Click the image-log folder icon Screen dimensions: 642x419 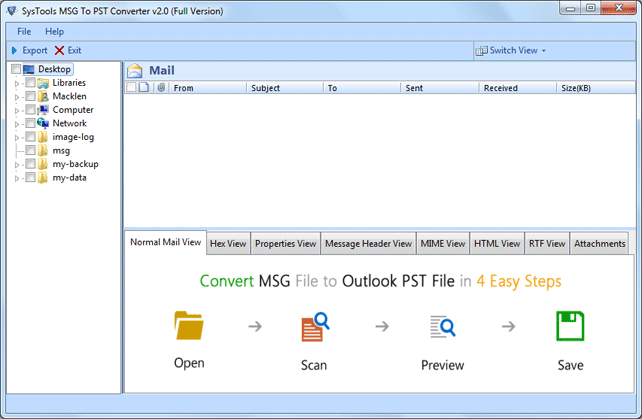(43, 137)
